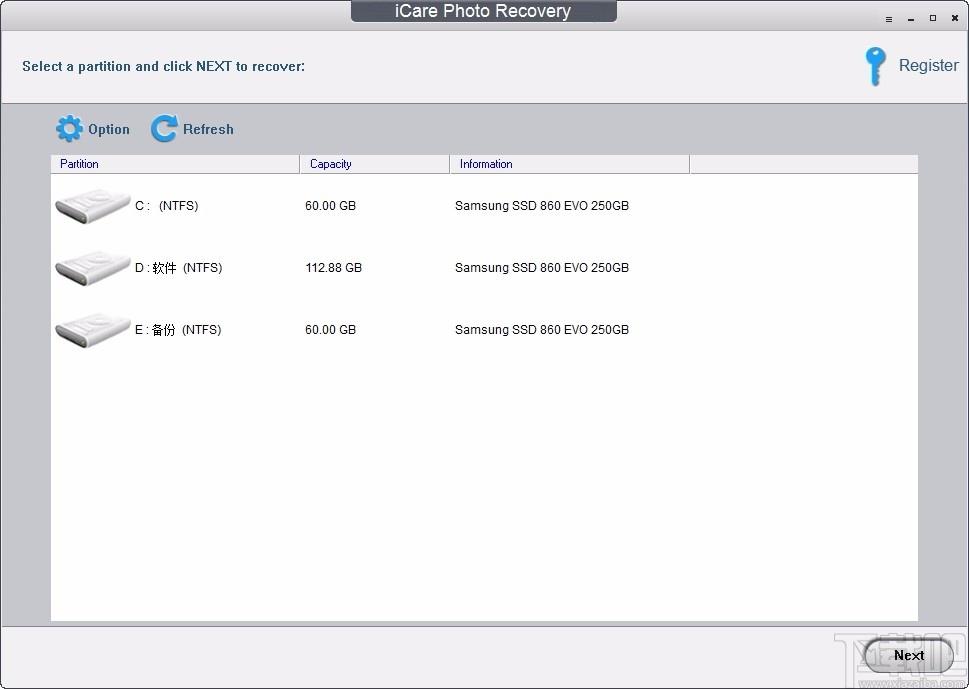
Task: Click the Refresh label text
Action: coord(208,129)
